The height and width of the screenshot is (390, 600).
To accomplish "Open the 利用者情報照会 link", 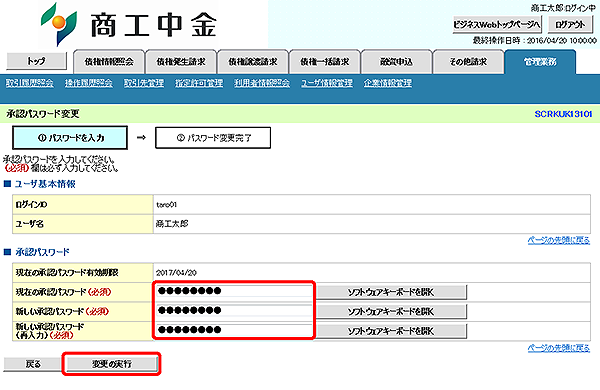I will 262,83.
